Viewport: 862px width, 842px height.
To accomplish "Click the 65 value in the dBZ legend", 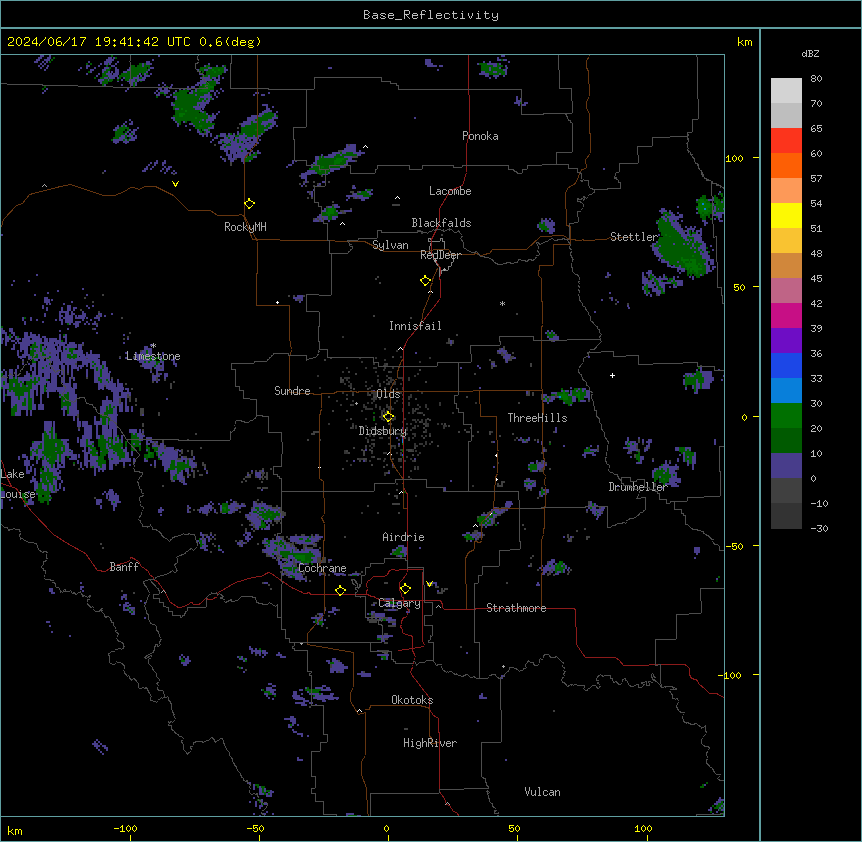I will tap(816, 129).
